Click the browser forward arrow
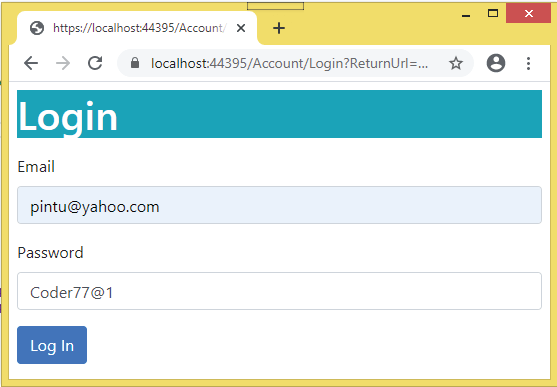 point(63,63)
